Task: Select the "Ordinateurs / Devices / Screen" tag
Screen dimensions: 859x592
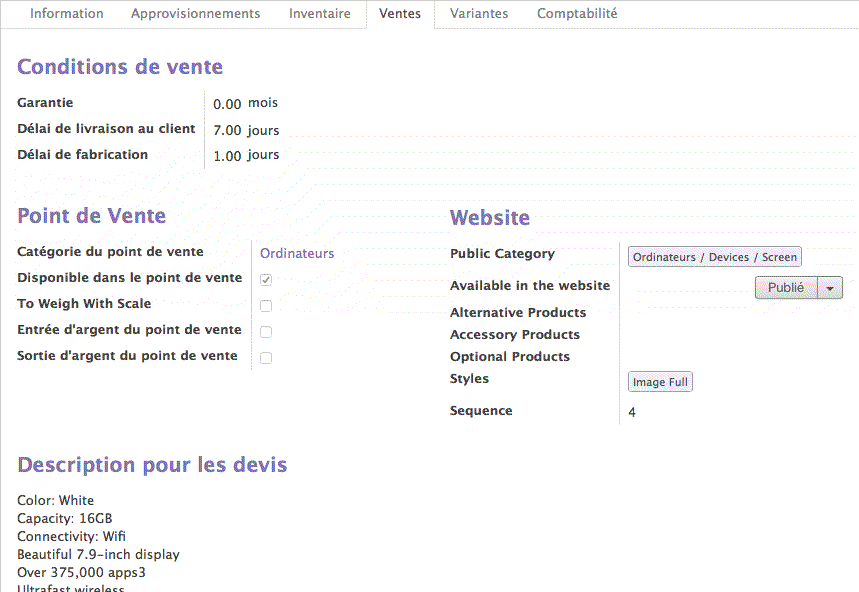Action: tap(714, 256)
